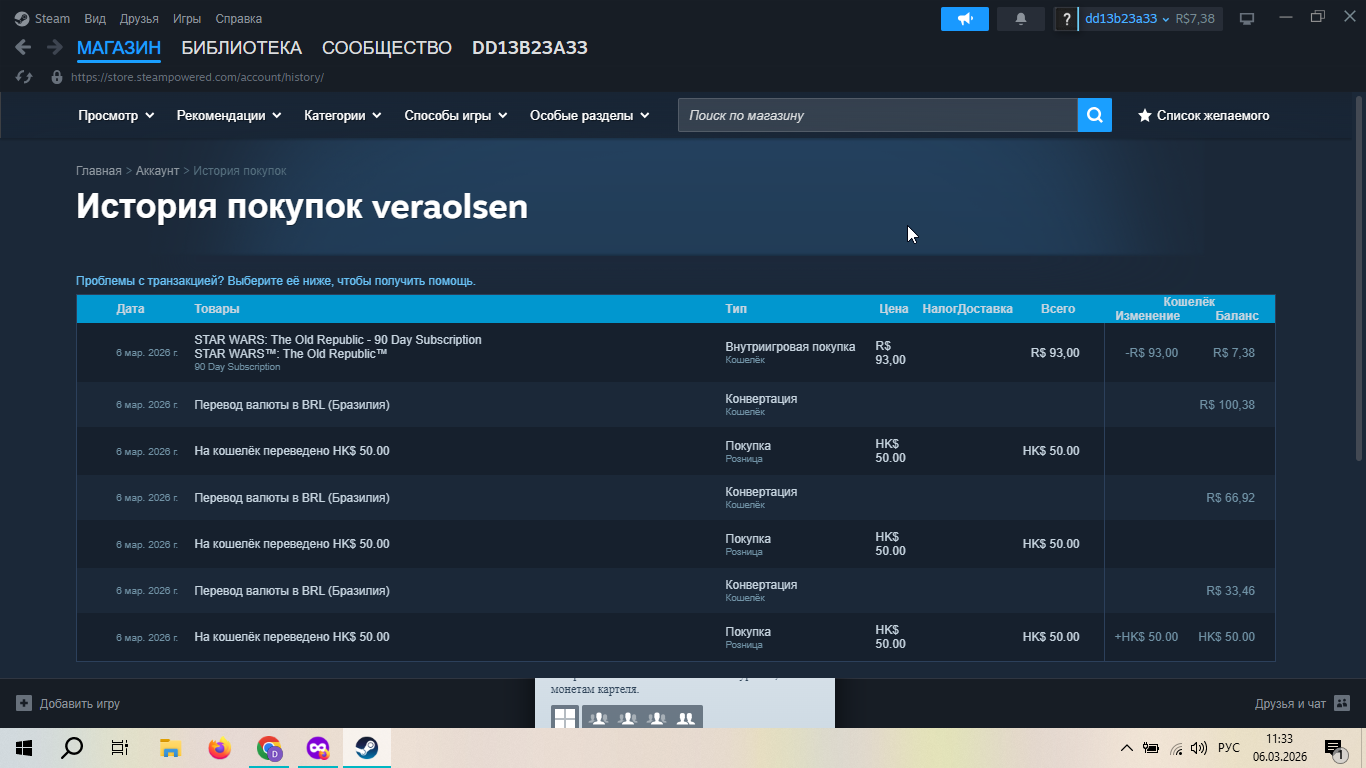The width and height of the screenshot is (1366, 768).
Task: Launch File Explorer from the taskbar
Action: [170, 748]
